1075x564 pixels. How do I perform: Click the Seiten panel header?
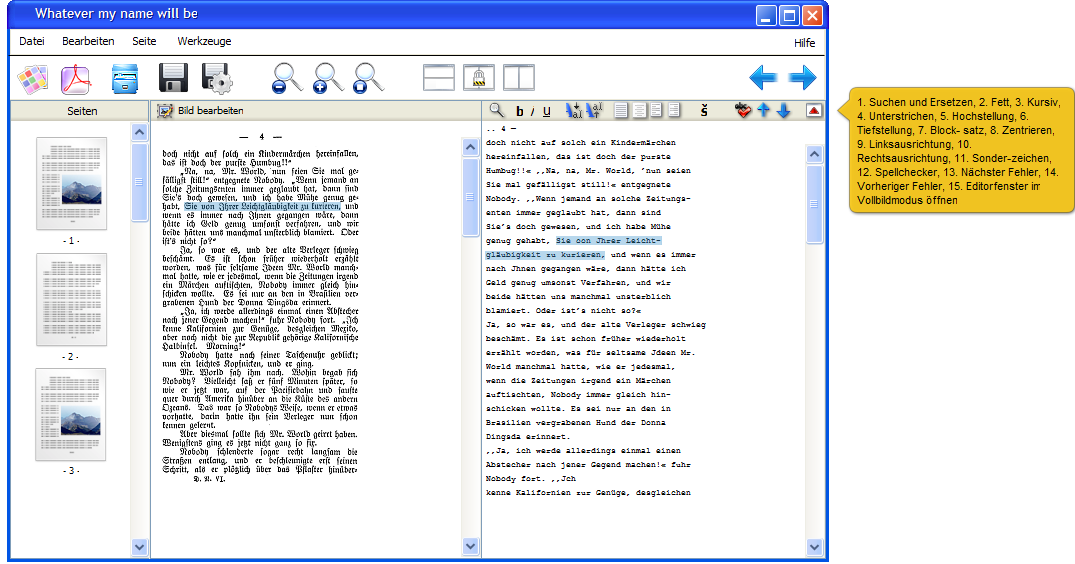(x=82, y=111)
